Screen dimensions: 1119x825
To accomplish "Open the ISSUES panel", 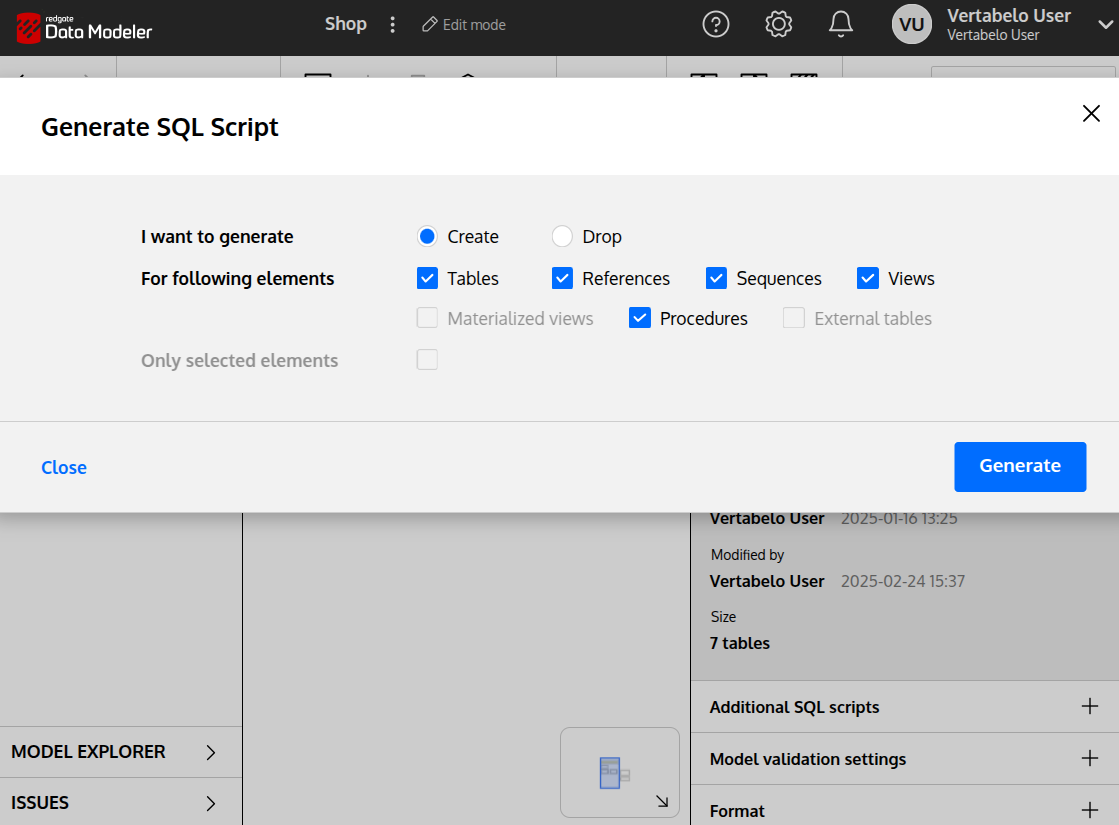I will tap(41, 802).
